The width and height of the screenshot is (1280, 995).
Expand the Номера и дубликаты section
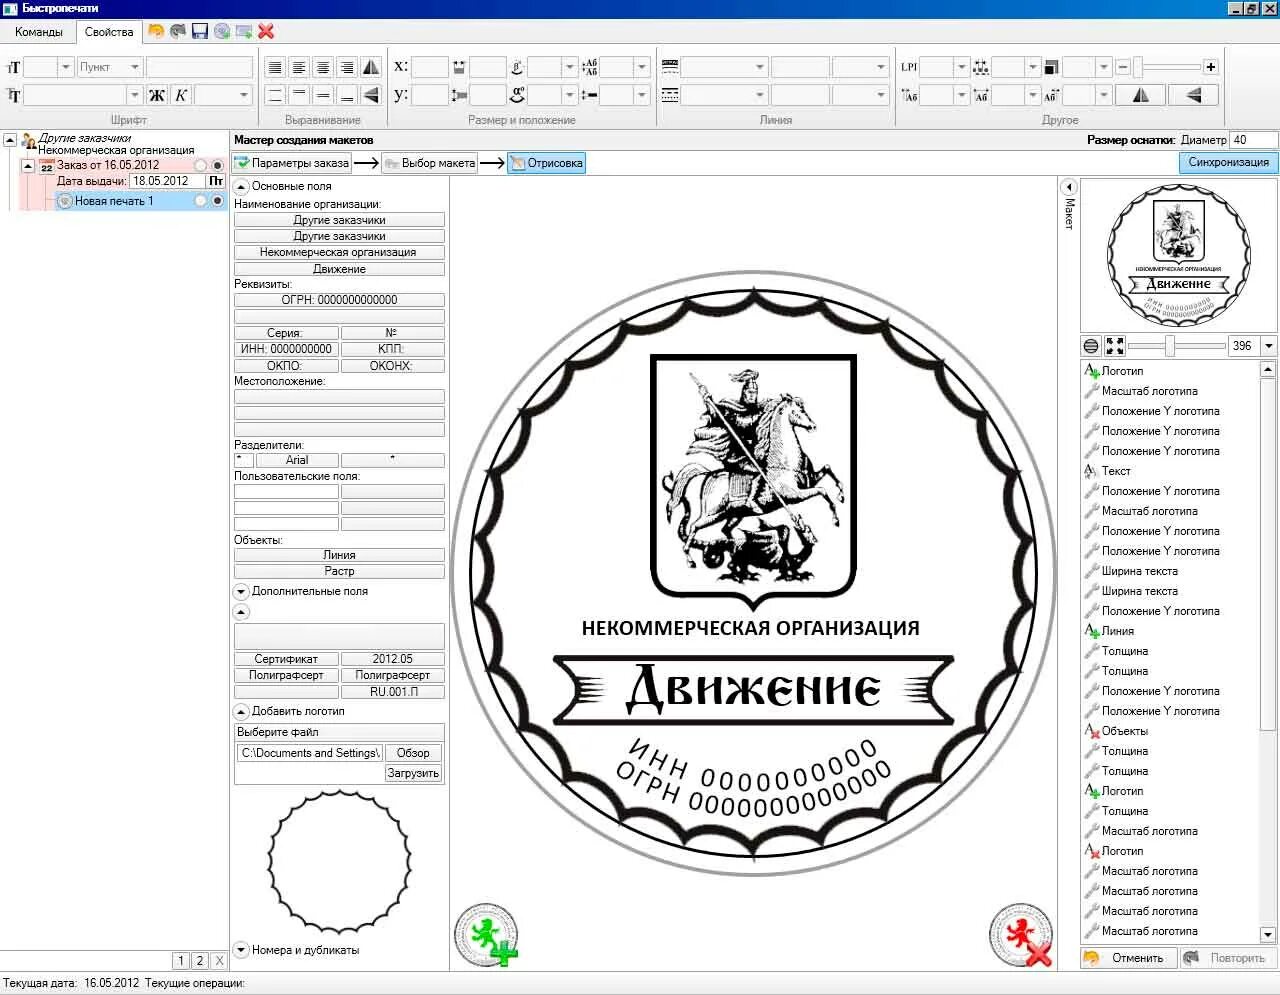point(241,950)
